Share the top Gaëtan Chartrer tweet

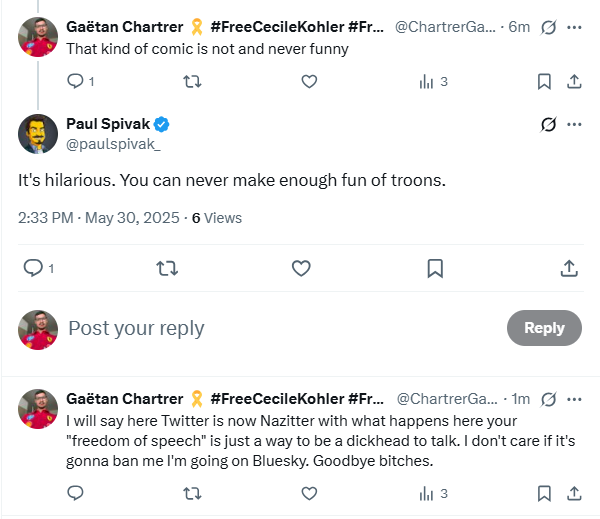pos(574,81)
